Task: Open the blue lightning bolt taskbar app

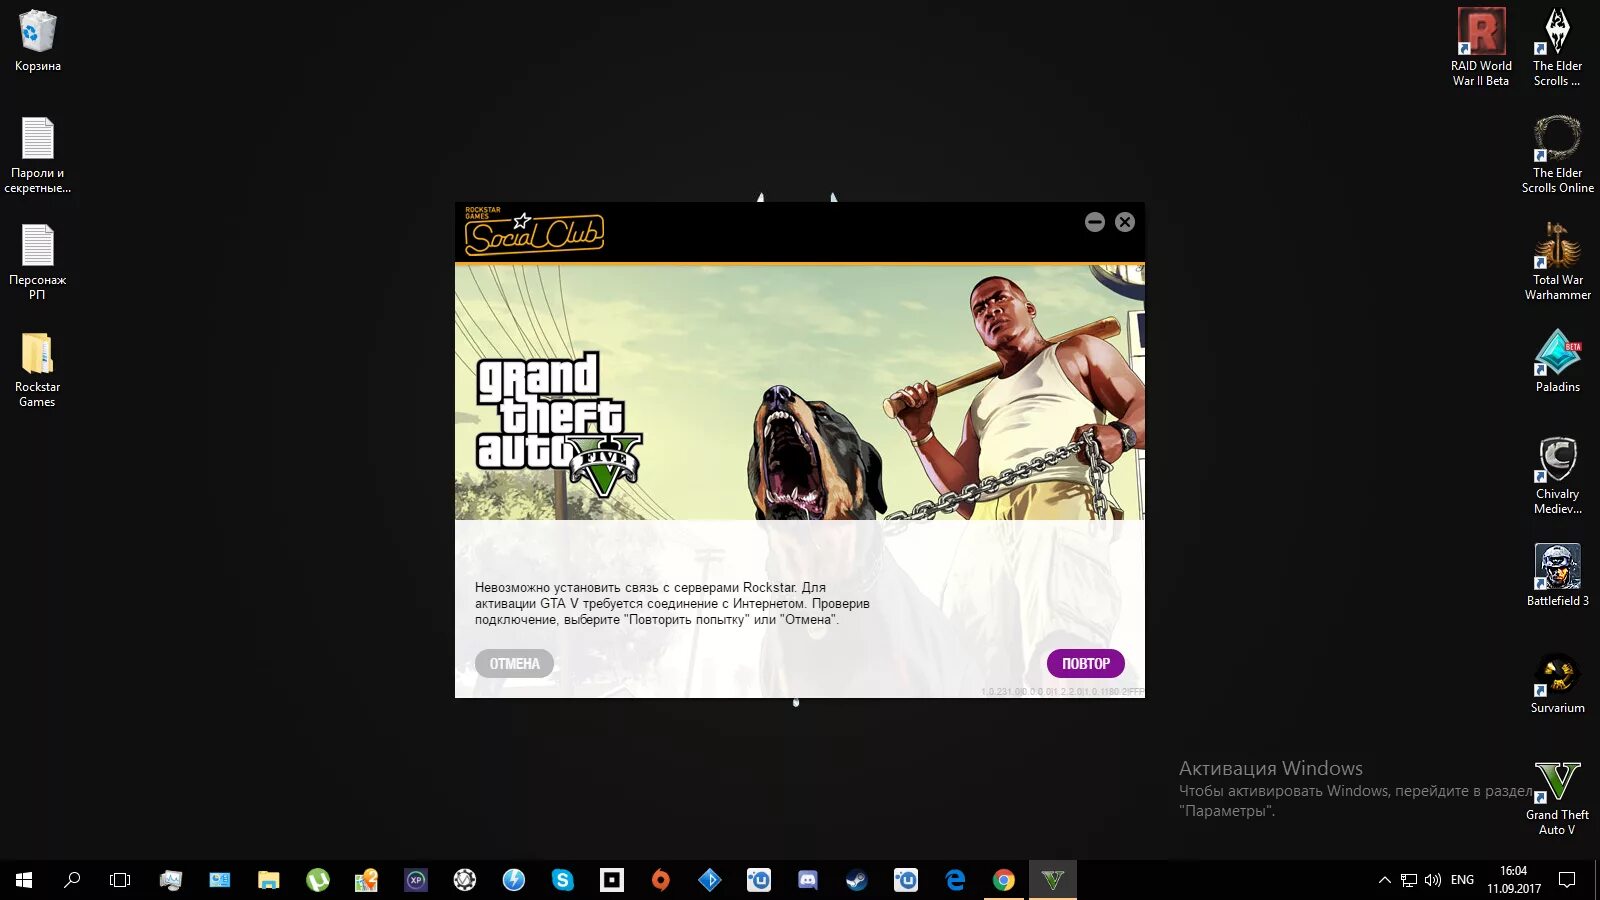Action: pos(513,880)
